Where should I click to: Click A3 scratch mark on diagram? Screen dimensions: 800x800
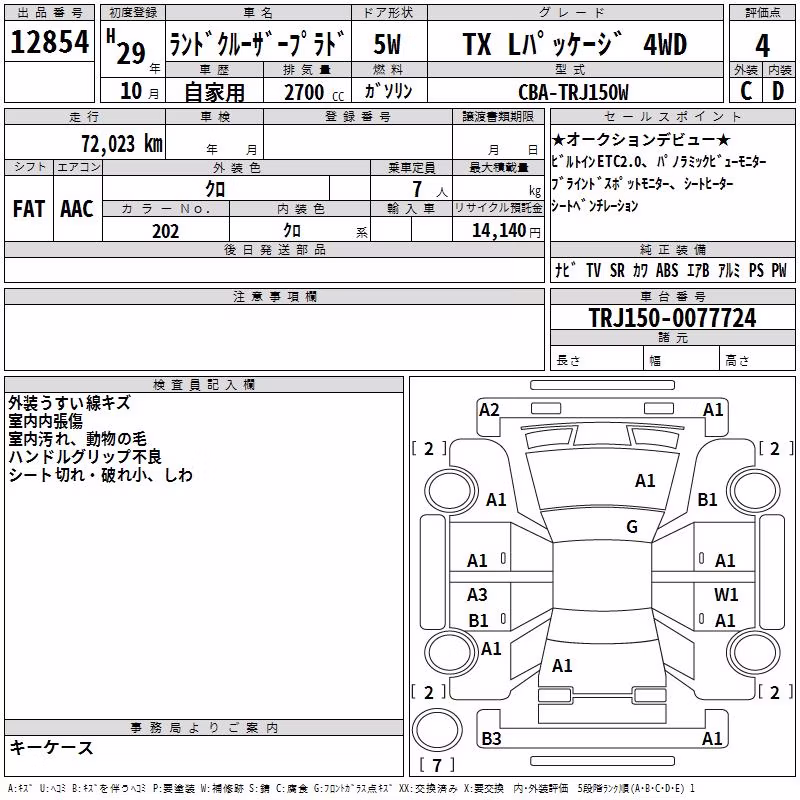coord(477,594)
